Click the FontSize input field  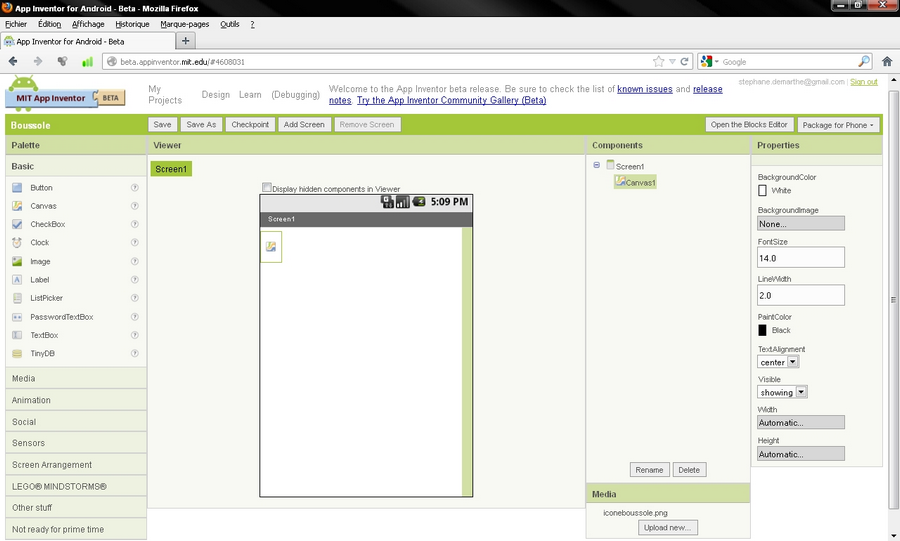801,258
